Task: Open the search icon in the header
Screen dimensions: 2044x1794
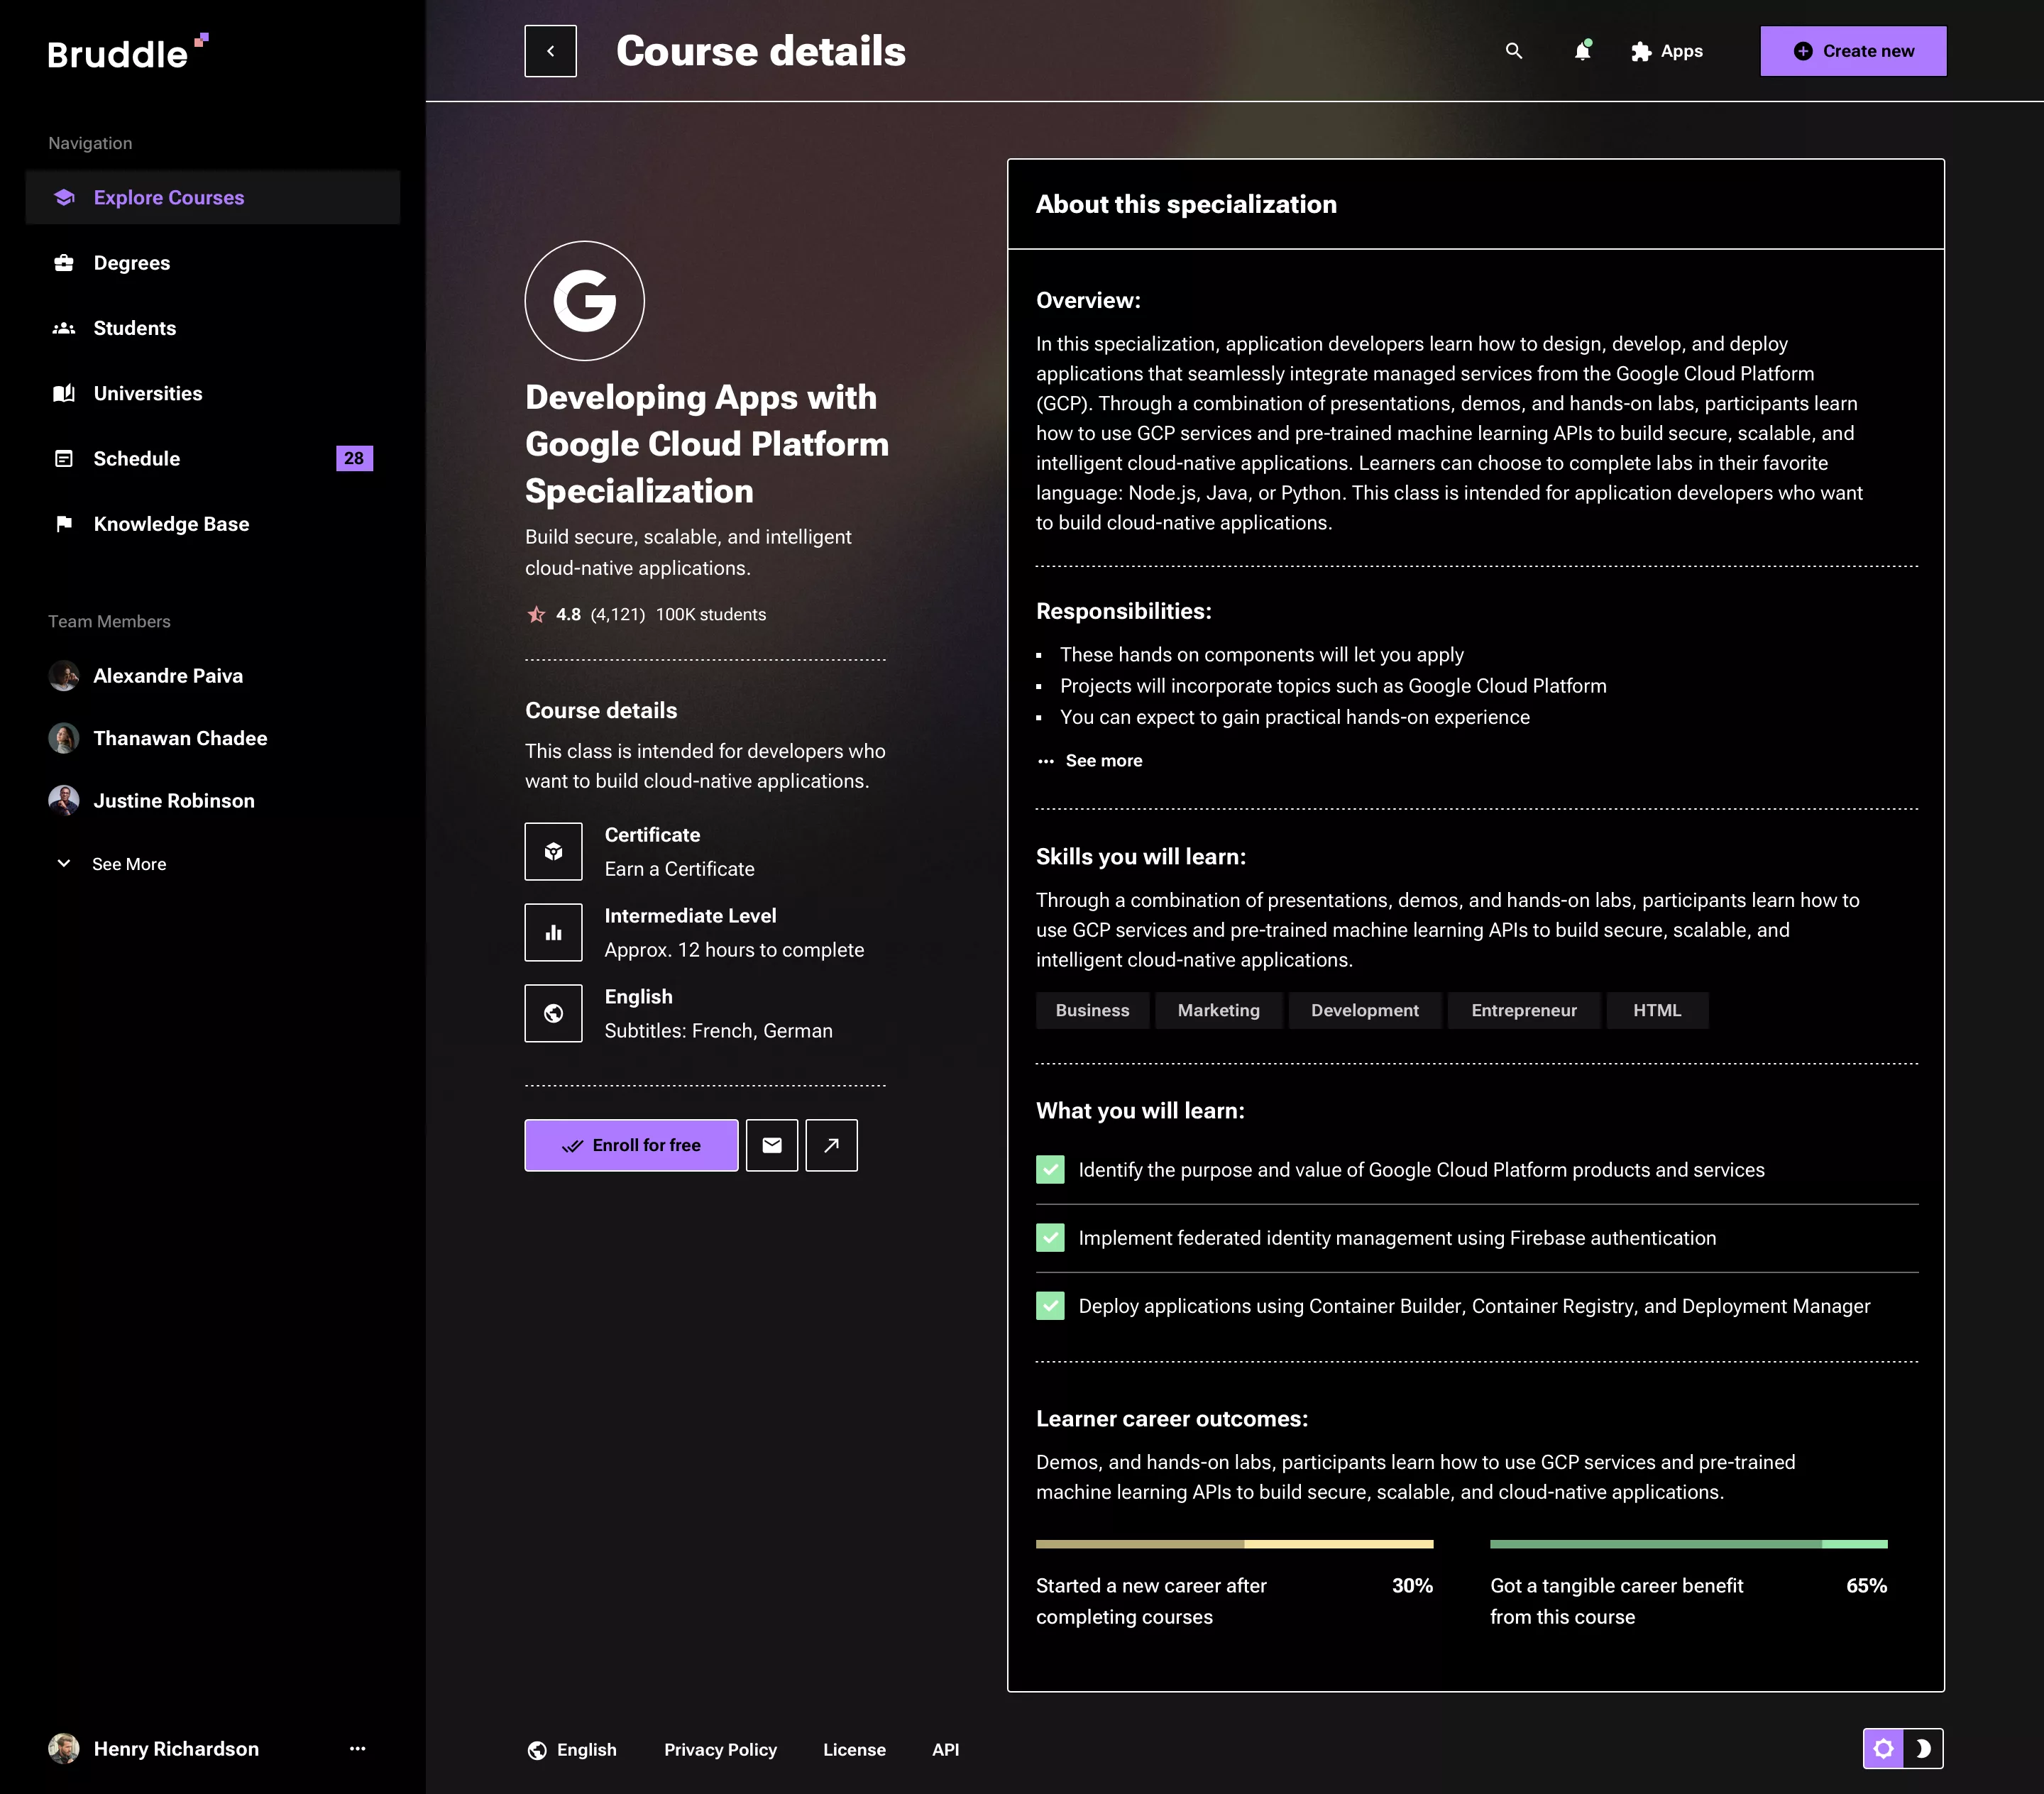Action: 1513,51
